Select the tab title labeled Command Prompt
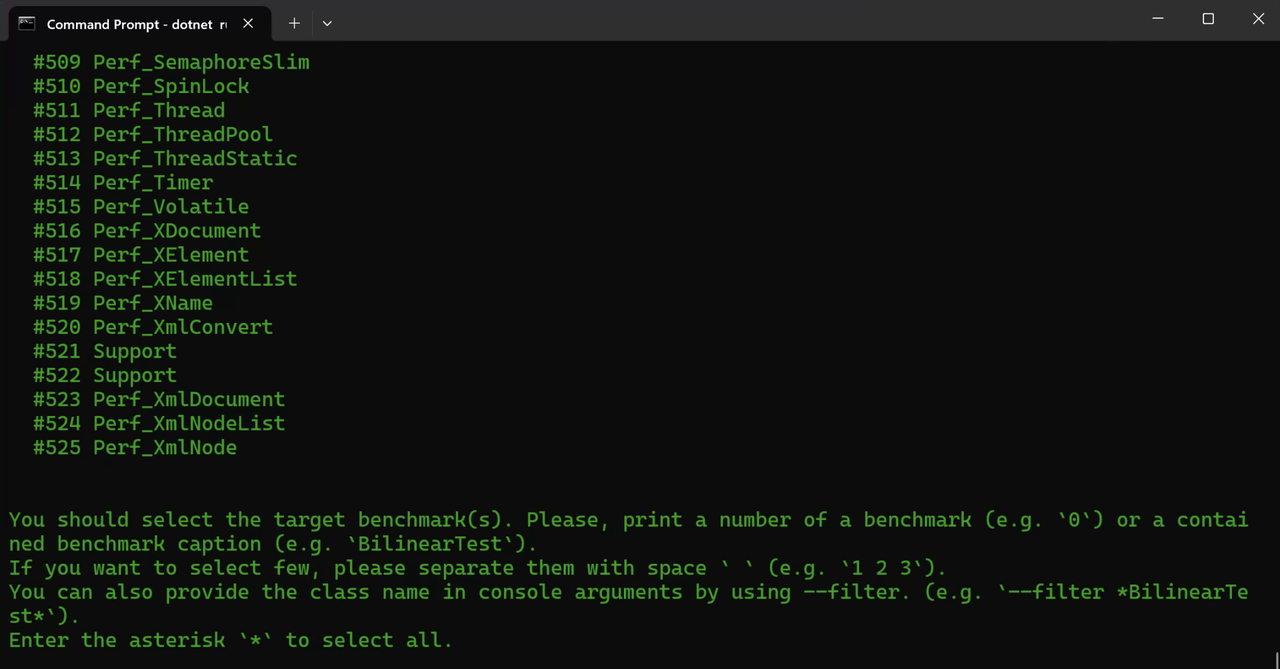The image size is (1280, 669). pyautogui.click(x=130, y=24)
